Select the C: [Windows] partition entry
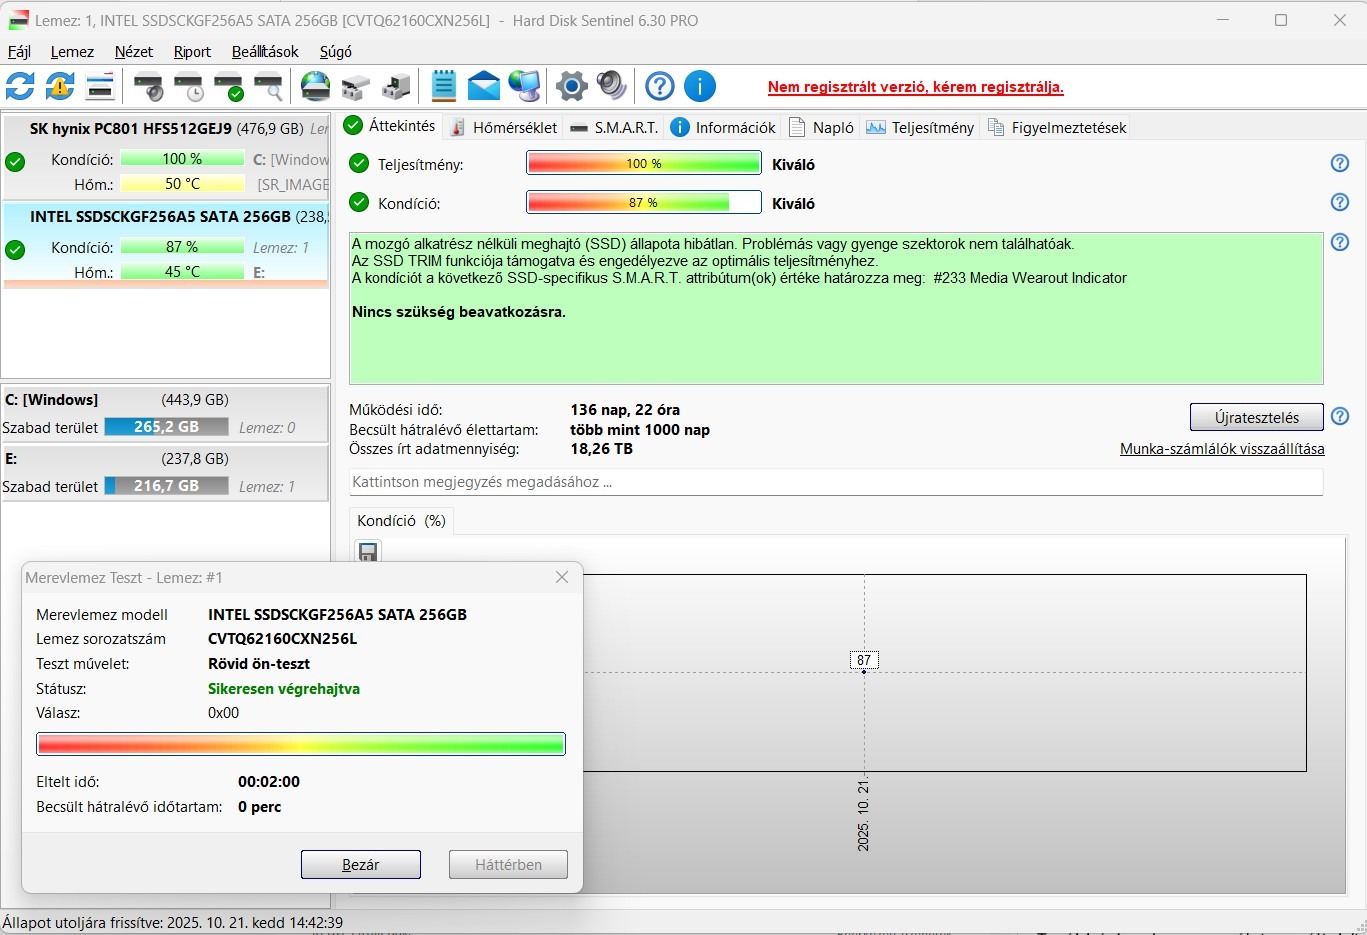Image resolution: width=1367 pixels, height=935 pixels. (x=165, y=414)
